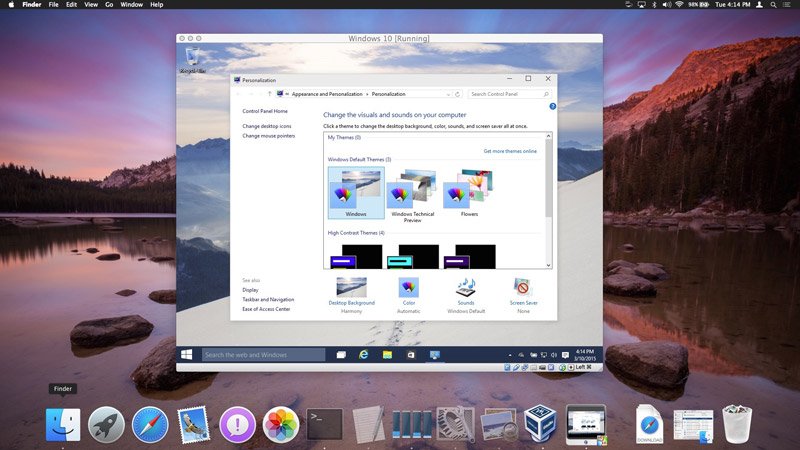Open Desktop Background settings
The image size is (800, 450).
(x=352, y=295)
